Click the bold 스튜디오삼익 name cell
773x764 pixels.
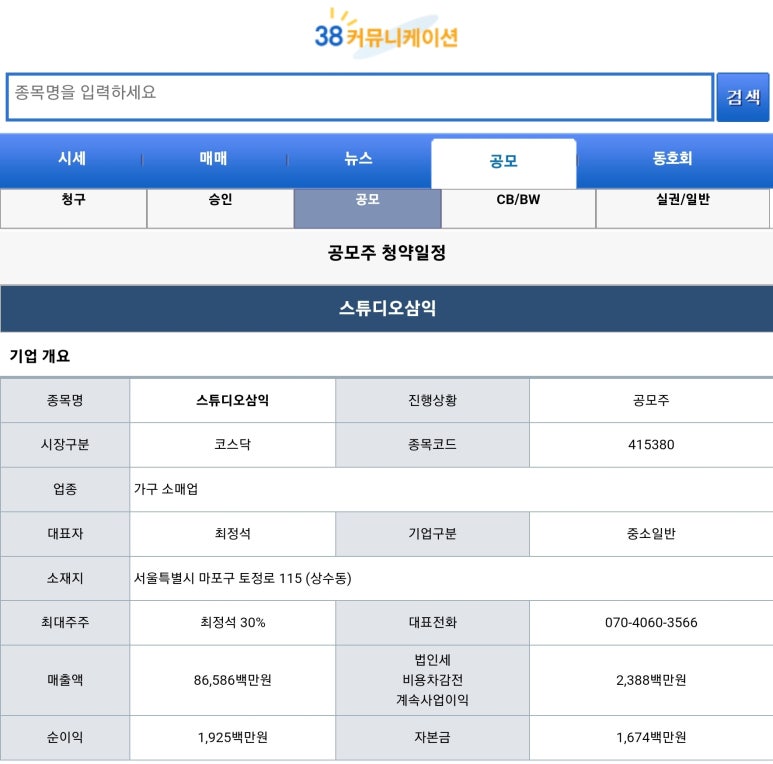point(232,400)
